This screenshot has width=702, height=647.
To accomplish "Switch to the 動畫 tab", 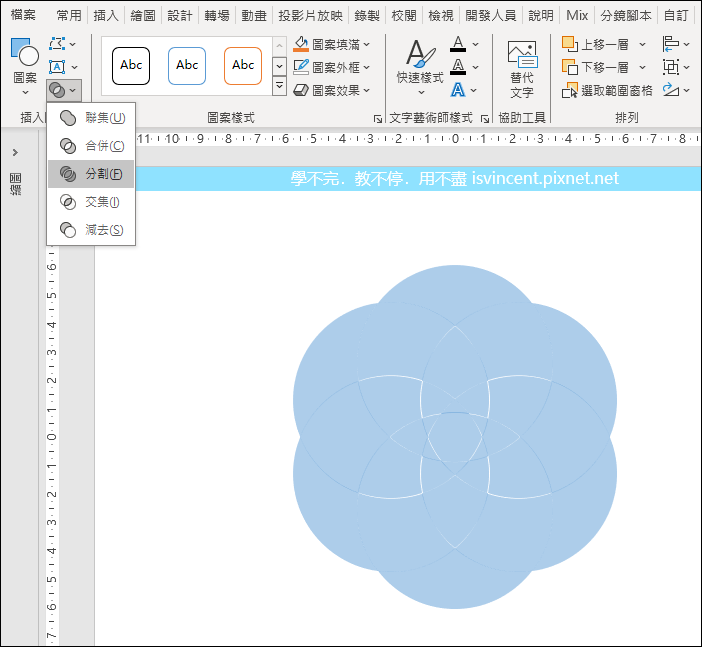I will coord(254,16).
